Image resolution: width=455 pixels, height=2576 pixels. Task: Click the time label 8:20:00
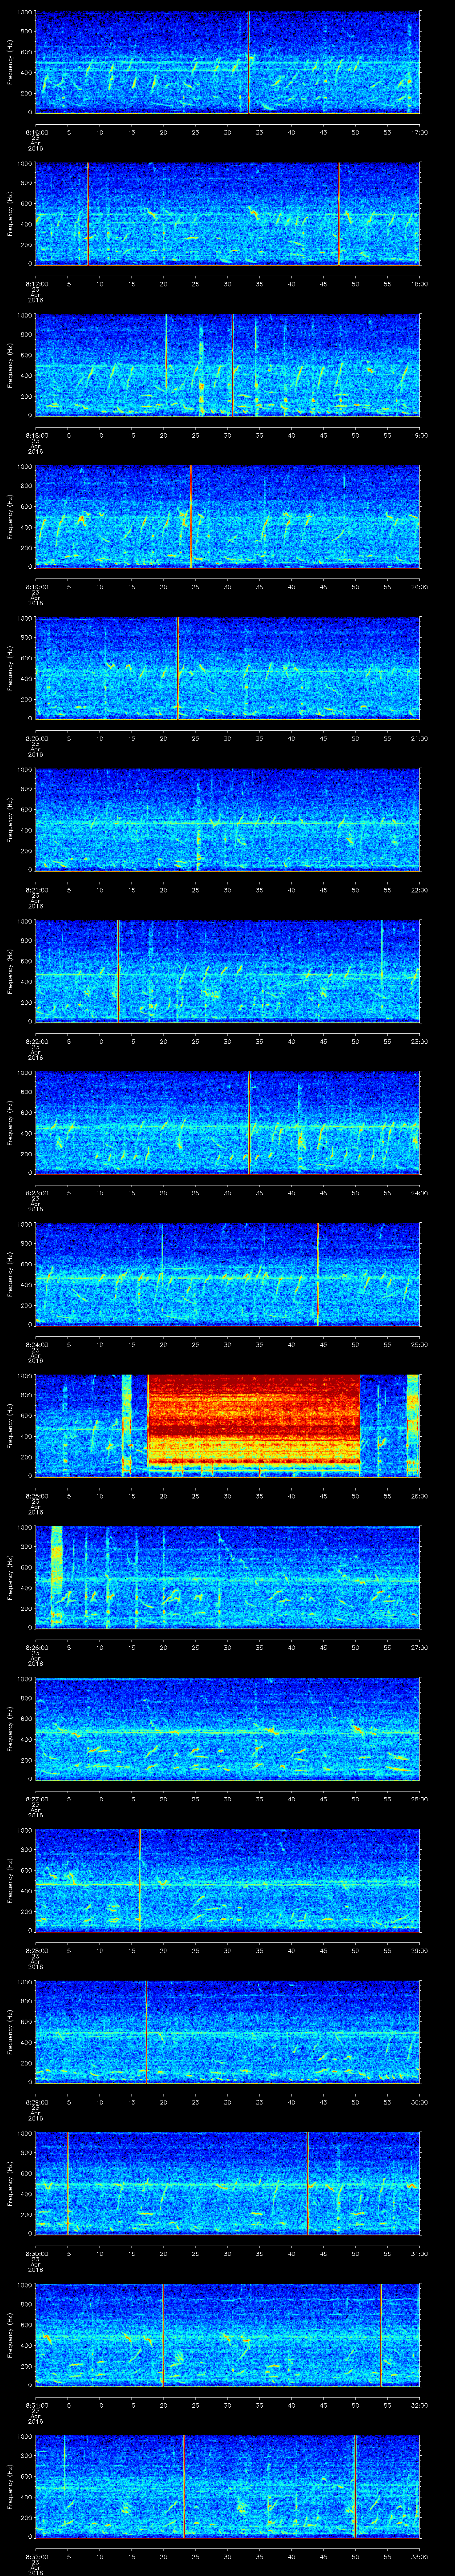click(36, 738)
